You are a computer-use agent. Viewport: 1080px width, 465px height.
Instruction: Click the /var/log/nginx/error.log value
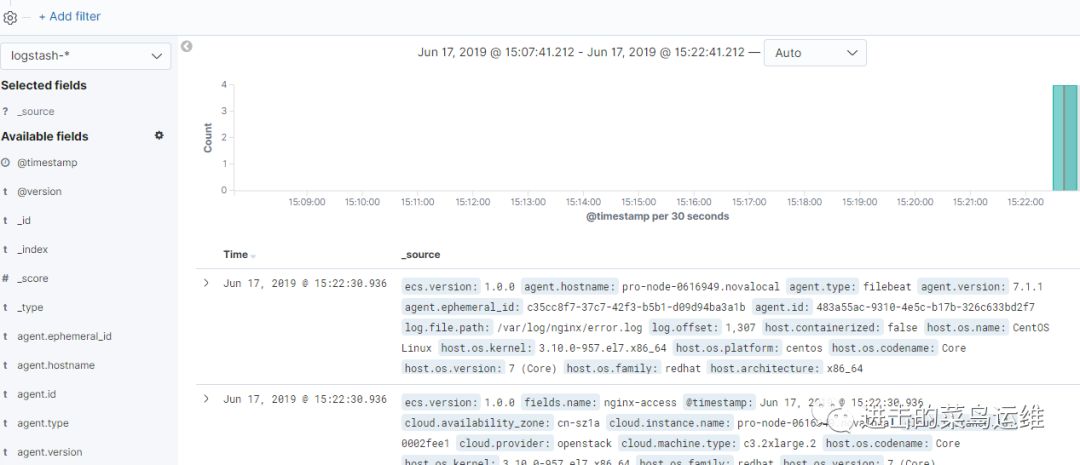coord(570,327)
